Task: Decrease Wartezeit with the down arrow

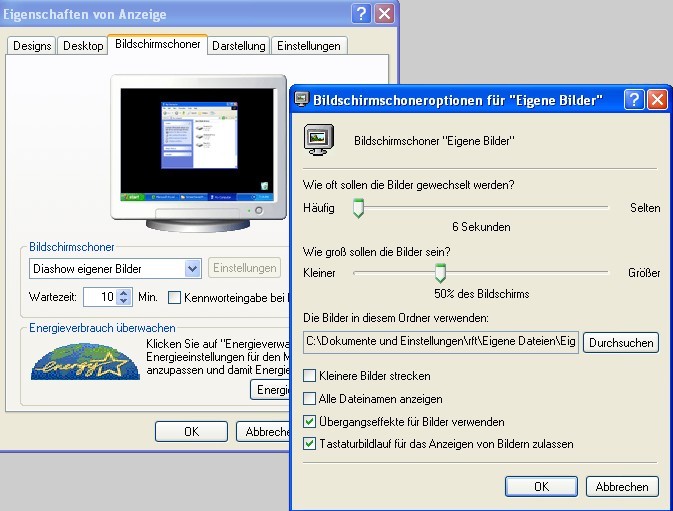Action: pyautogui.click(x=124, y=301)
